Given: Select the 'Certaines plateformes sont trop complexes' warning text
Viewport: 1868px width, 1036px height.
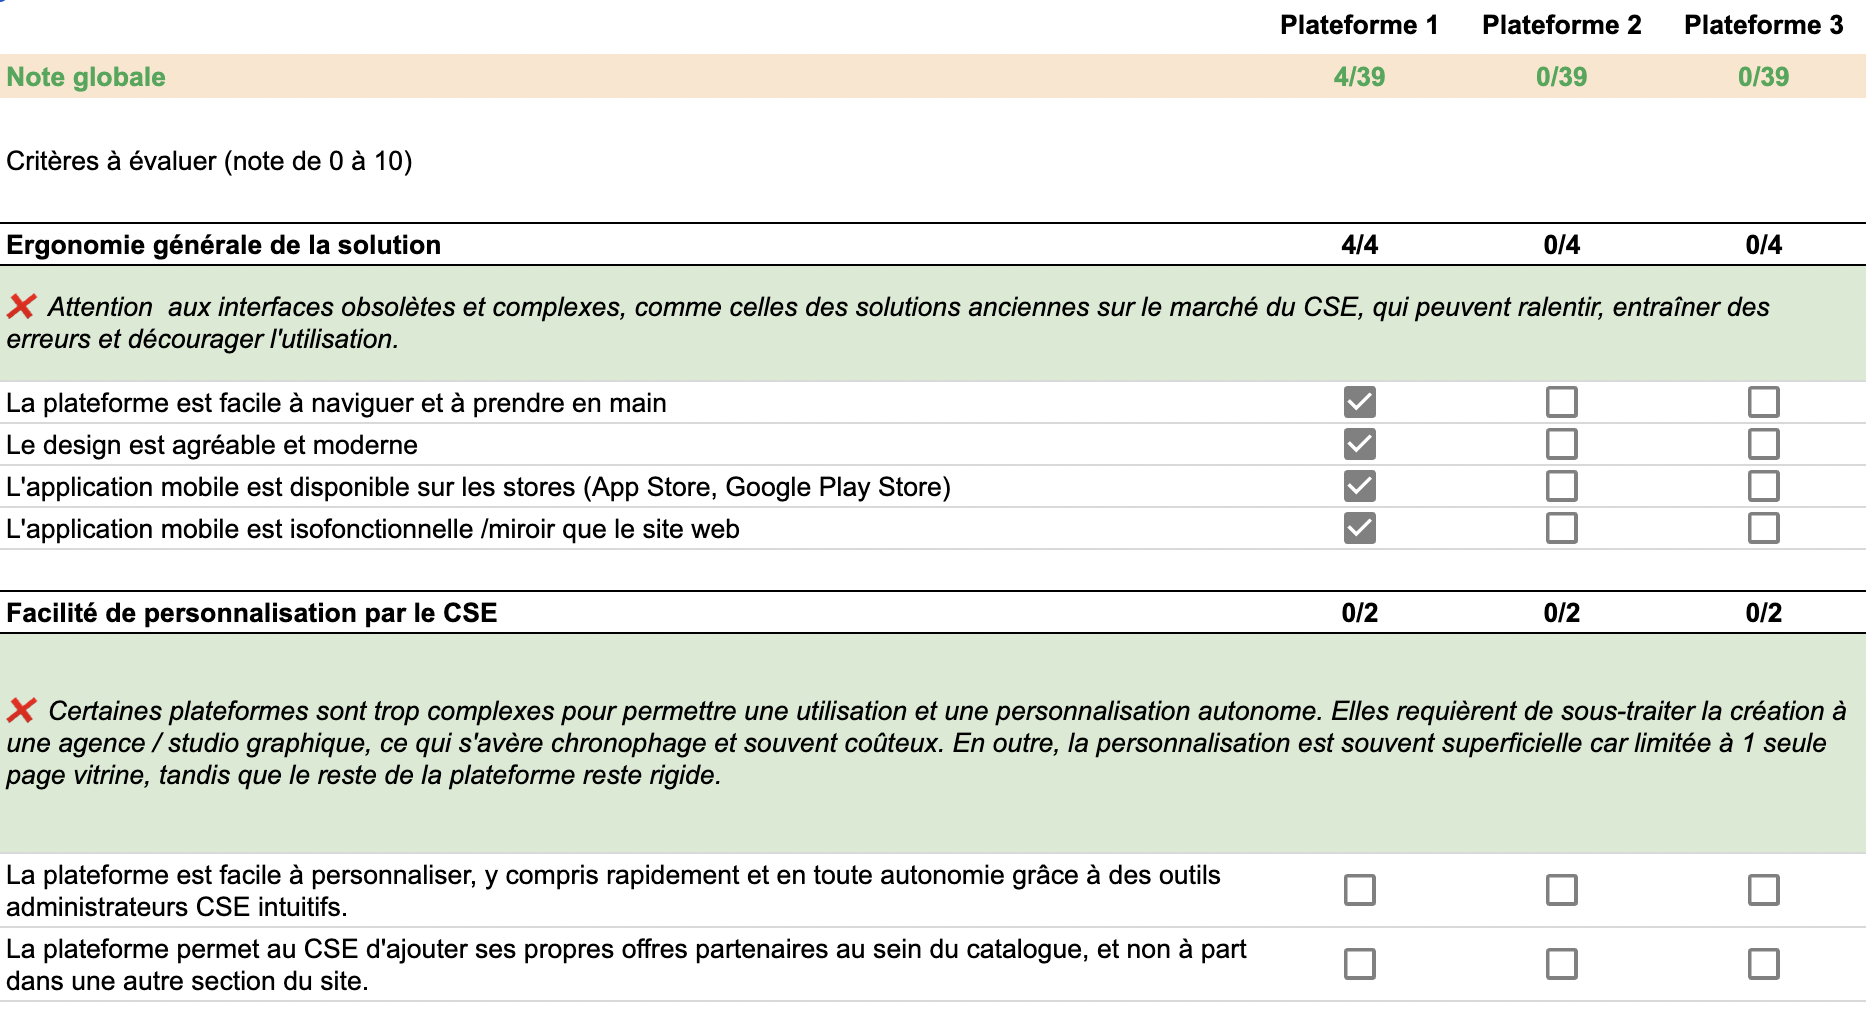Looking at the screenshot, I should click(926, 743).
